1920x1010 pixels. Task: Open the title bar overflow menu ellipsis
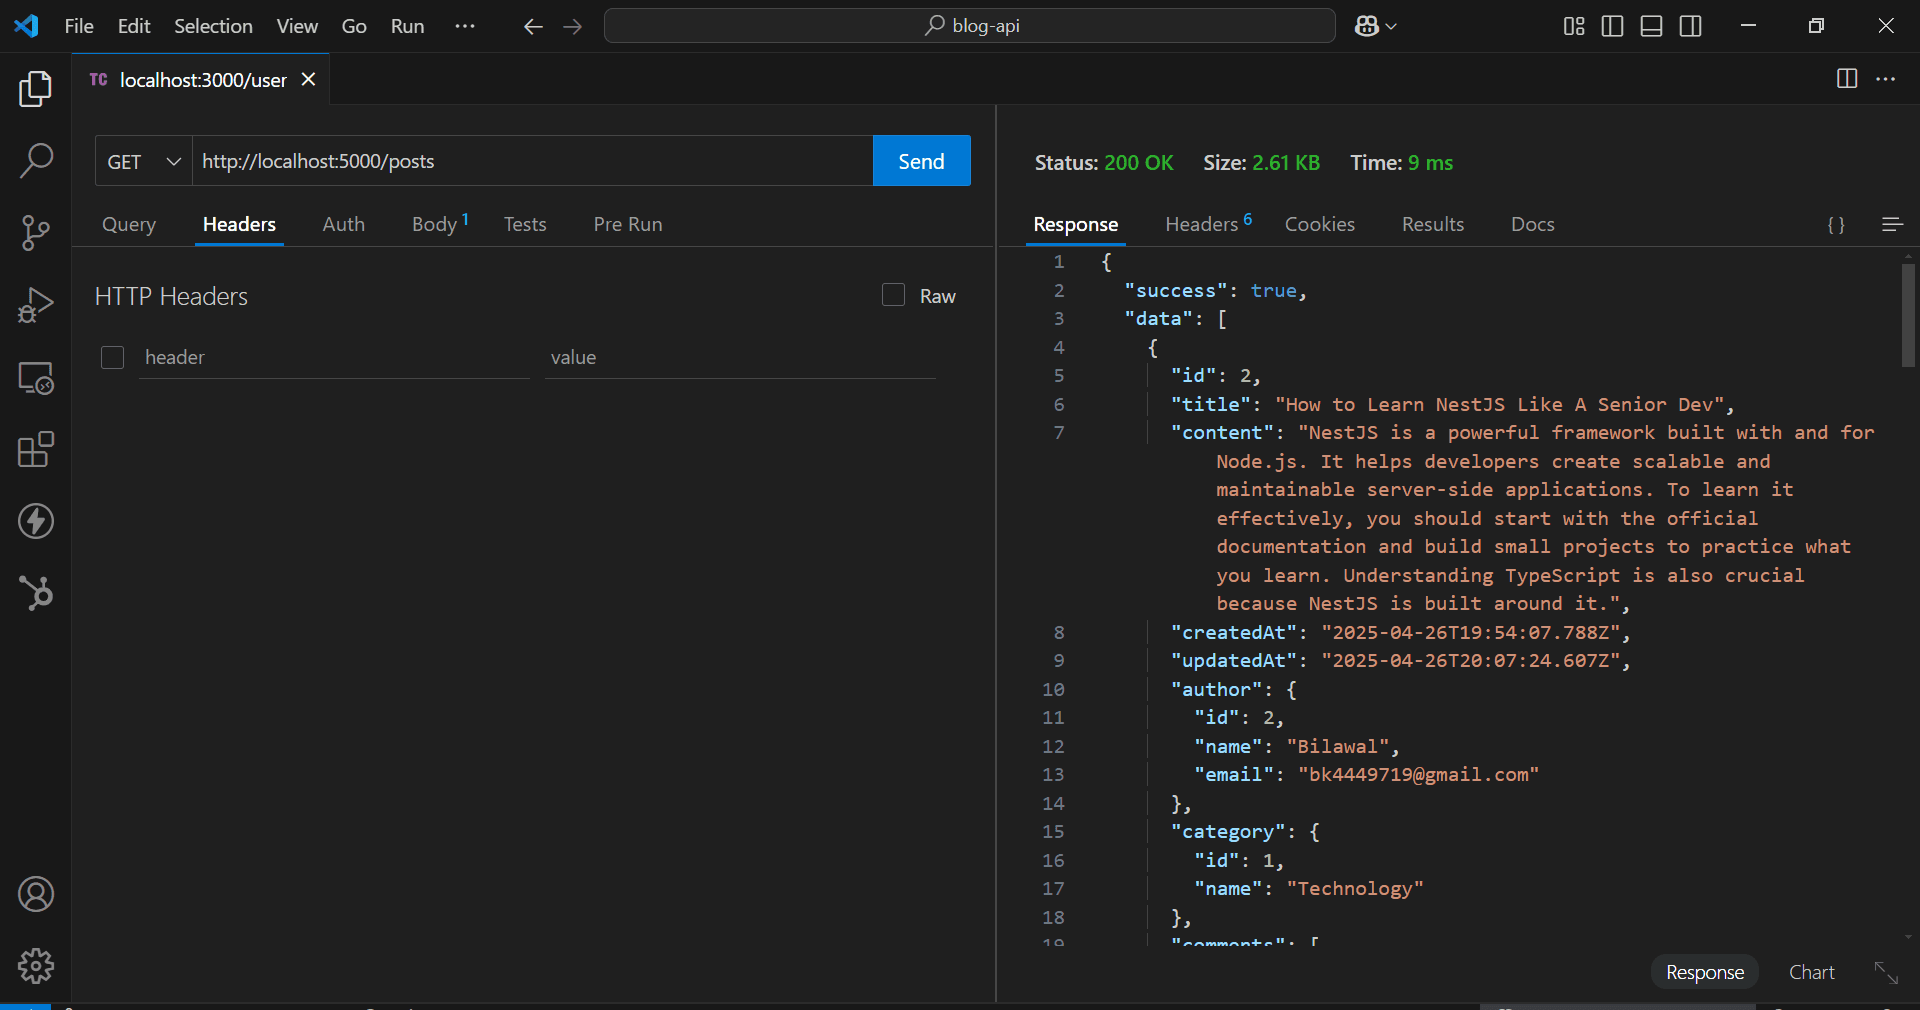tap(465, 26)
